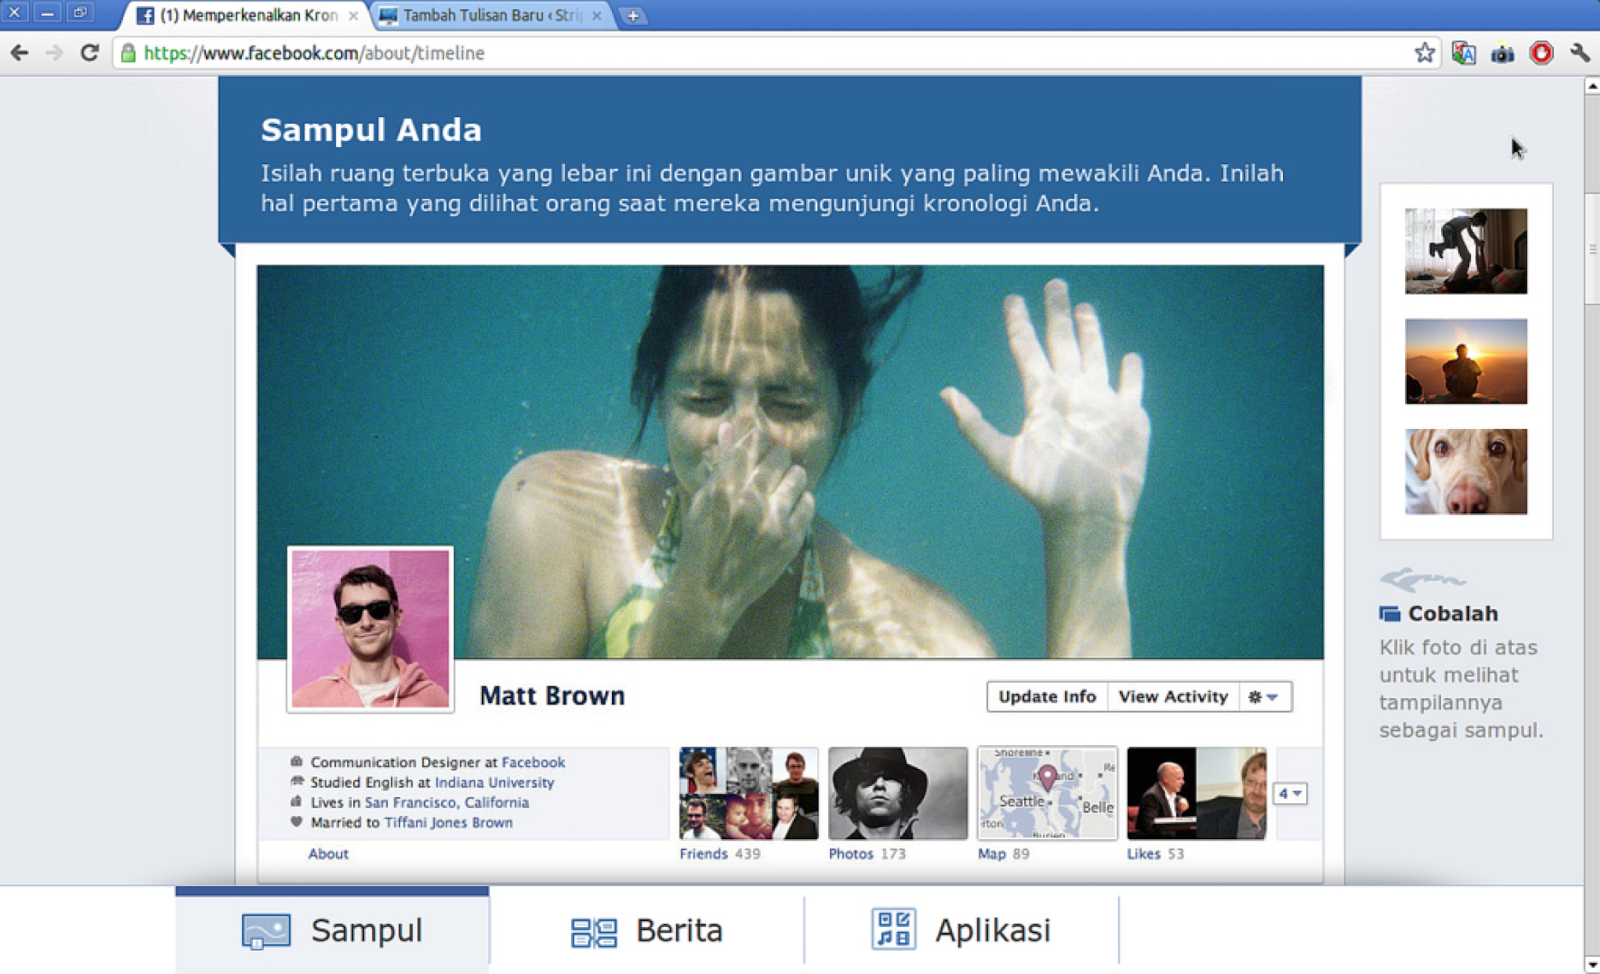Open the Chrome wrench menu
The height and width of the screenshot is (974, 1600).
1580,53
